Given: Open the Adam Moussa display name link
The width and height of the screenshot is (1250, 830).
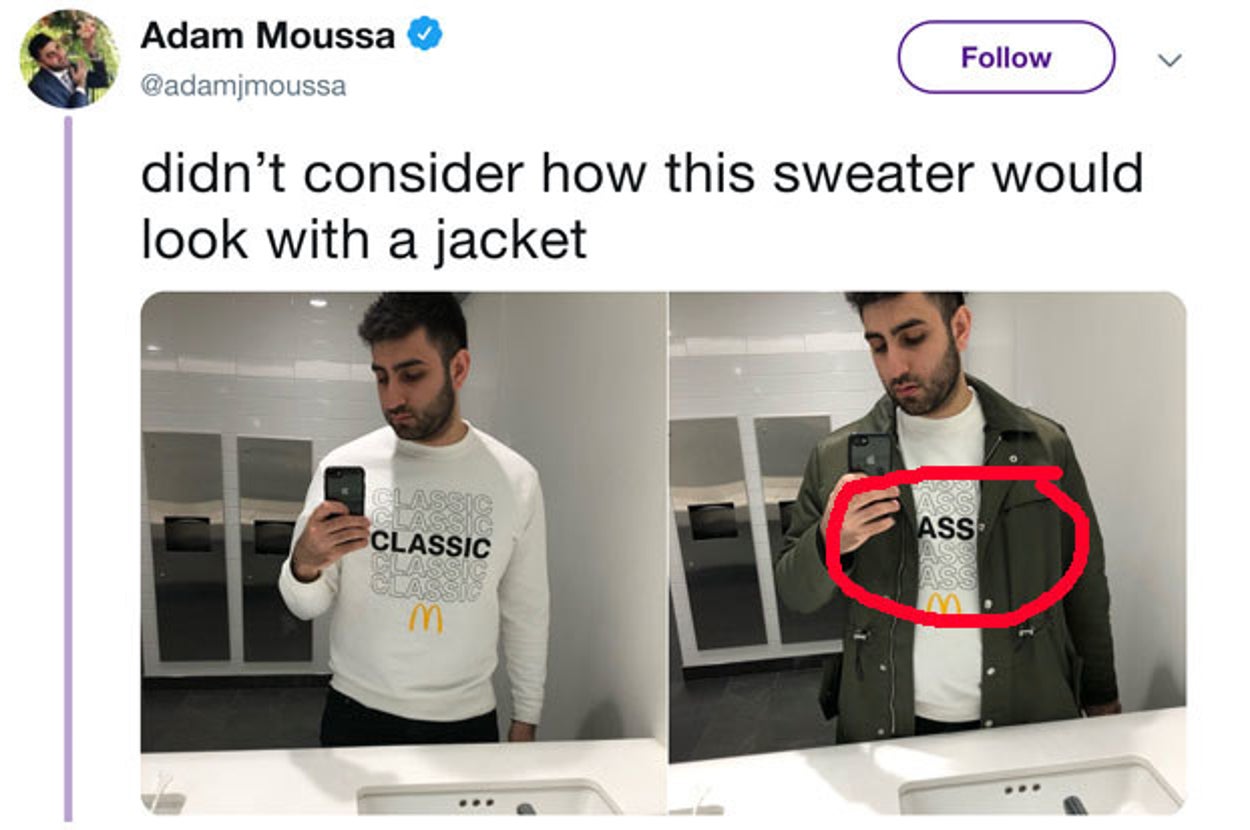Looking at the screenshot, I should (268, 36).
